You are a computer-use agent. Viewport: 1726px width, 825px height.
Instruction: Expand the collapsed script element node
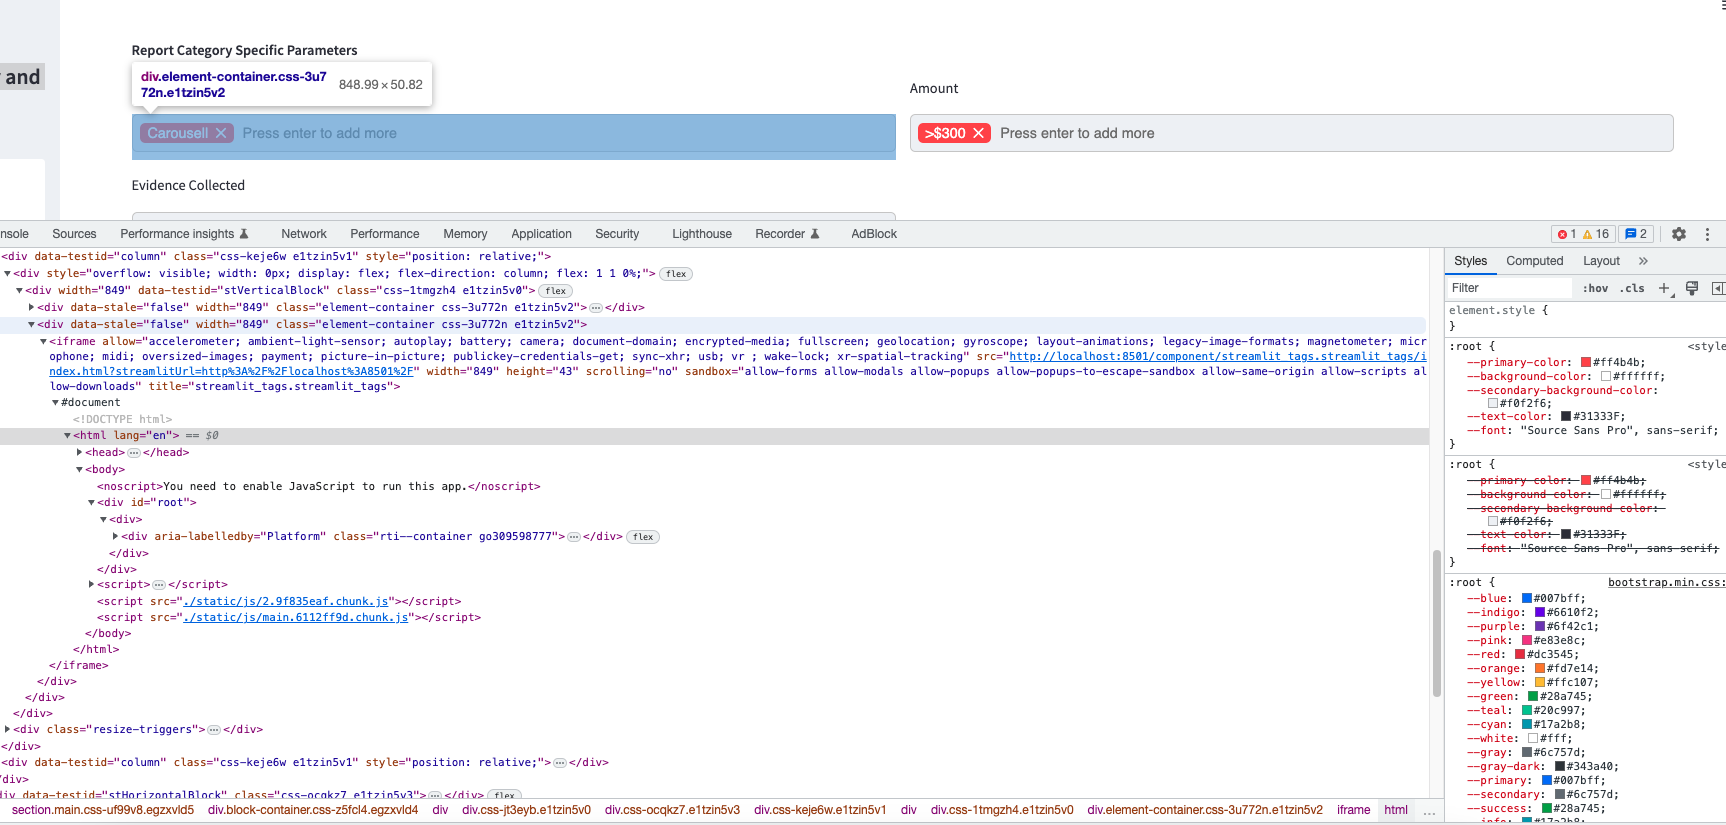(x=92, y=585)
